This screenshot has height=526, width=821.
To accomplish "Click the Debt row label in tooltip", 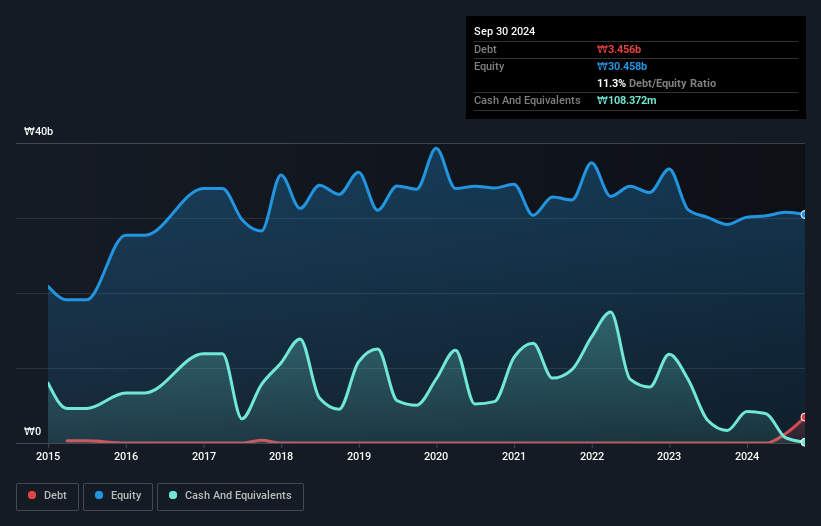I will (x=485, y=49).
